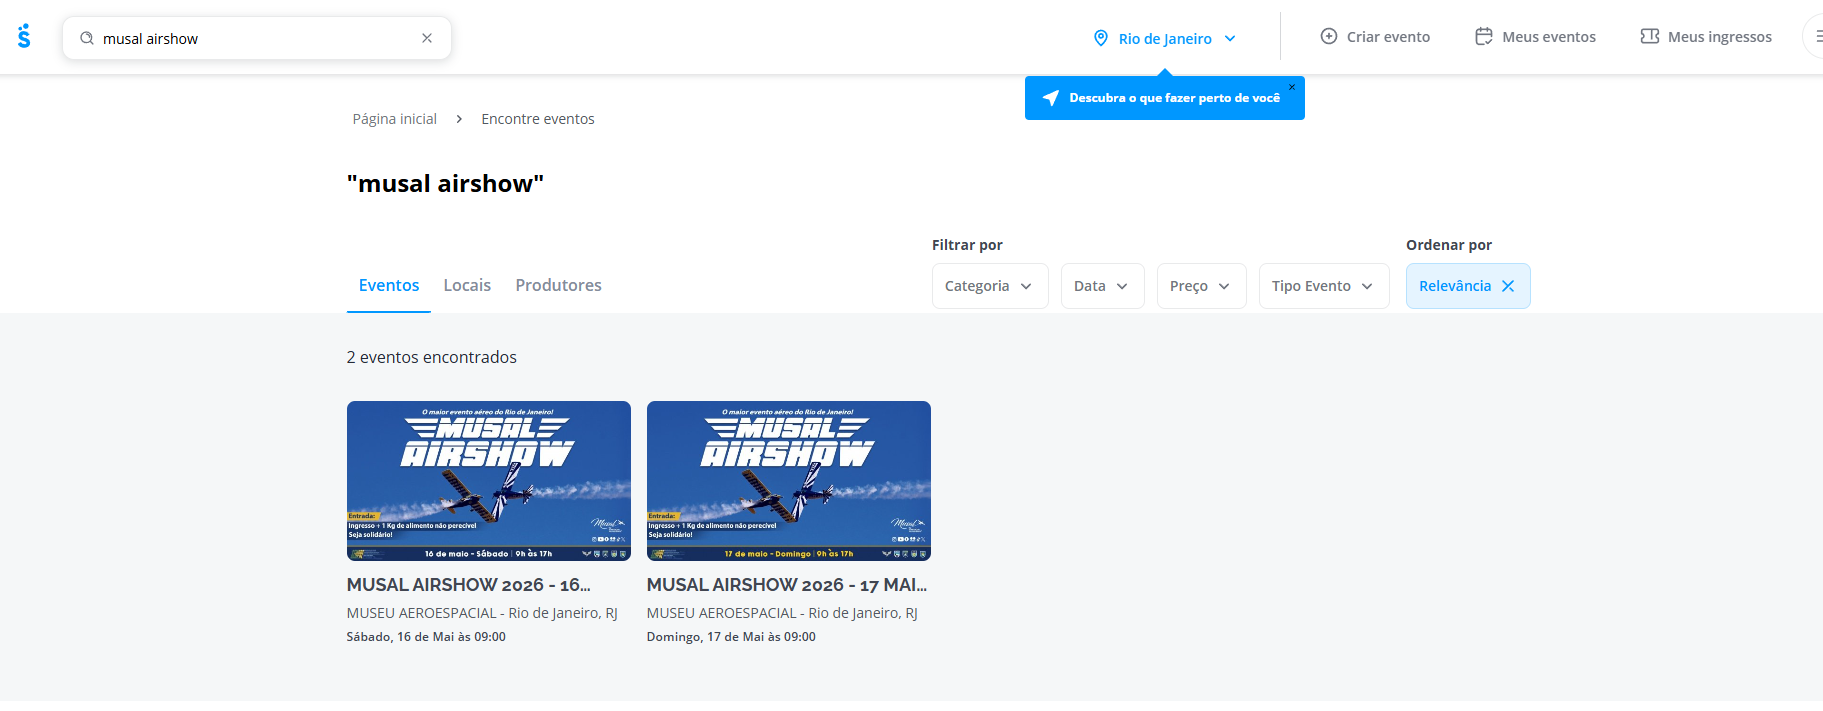Image resolution: width=1823 pixels, height=711 pixels.
Task: Open the Criar evento link
Action: click(x=1375, y=36)
